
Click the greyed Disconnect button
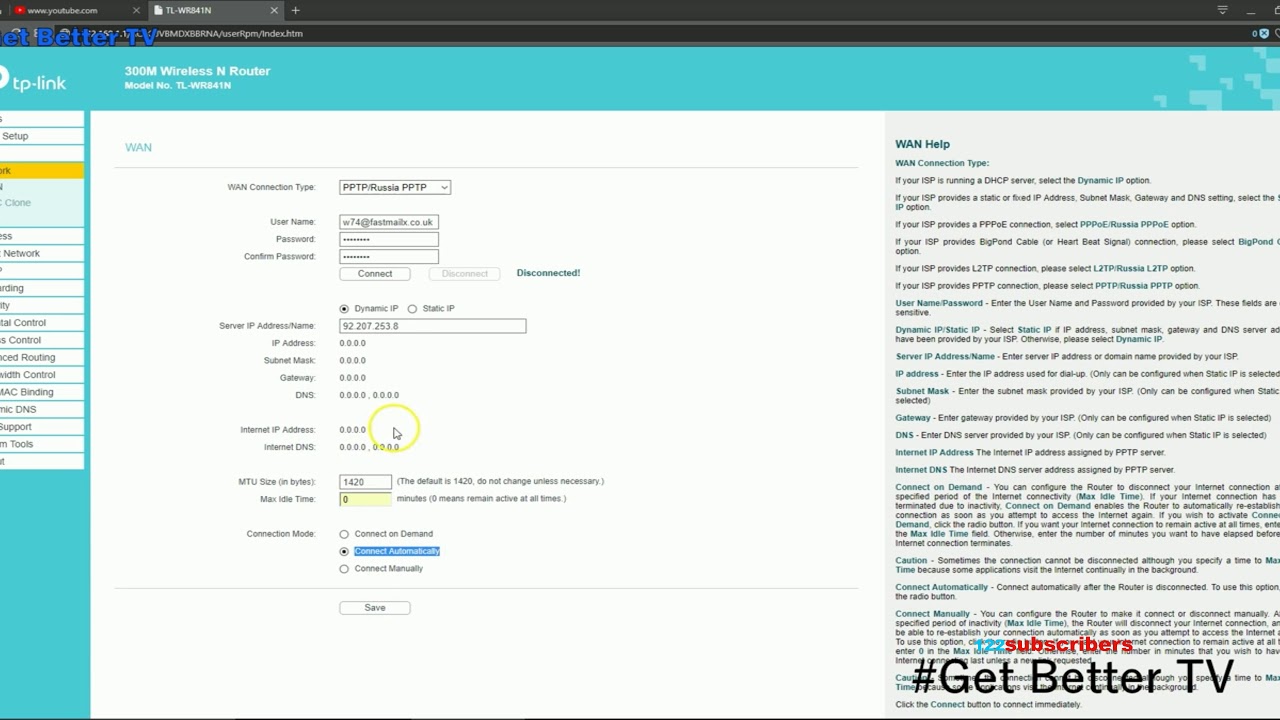pyautogui.click(x=465, y=273)
